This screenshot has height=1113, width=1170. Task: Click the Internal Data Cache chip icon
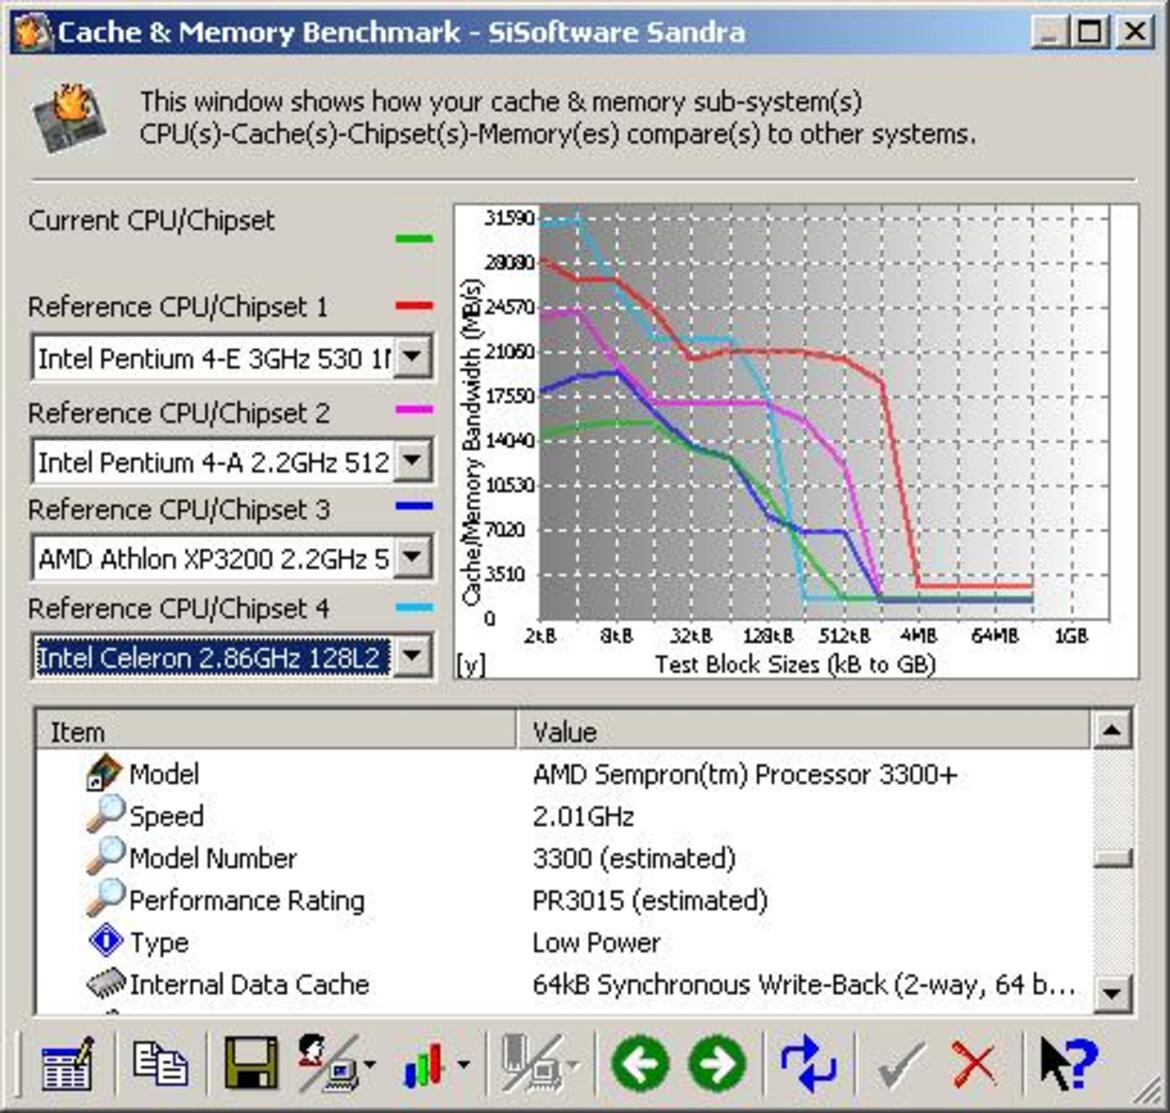(x=106, y=982)
